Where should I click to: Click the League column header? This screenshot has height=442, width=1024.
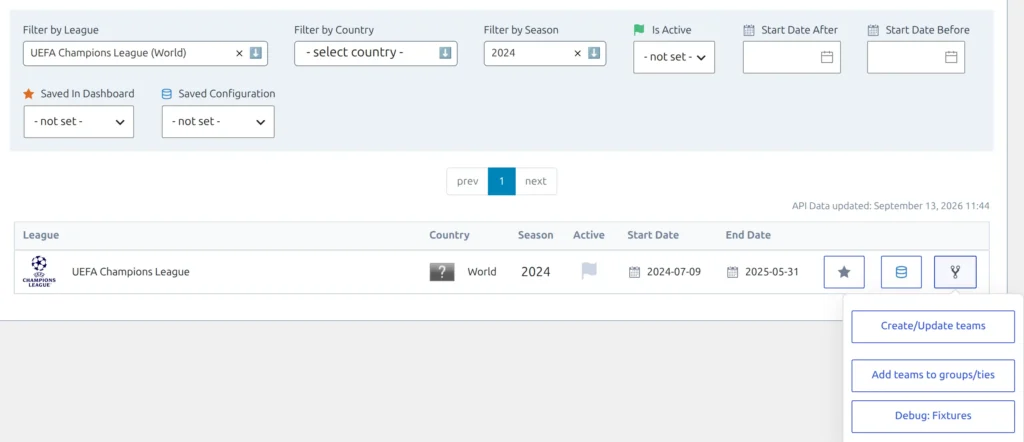click(41, 235)
